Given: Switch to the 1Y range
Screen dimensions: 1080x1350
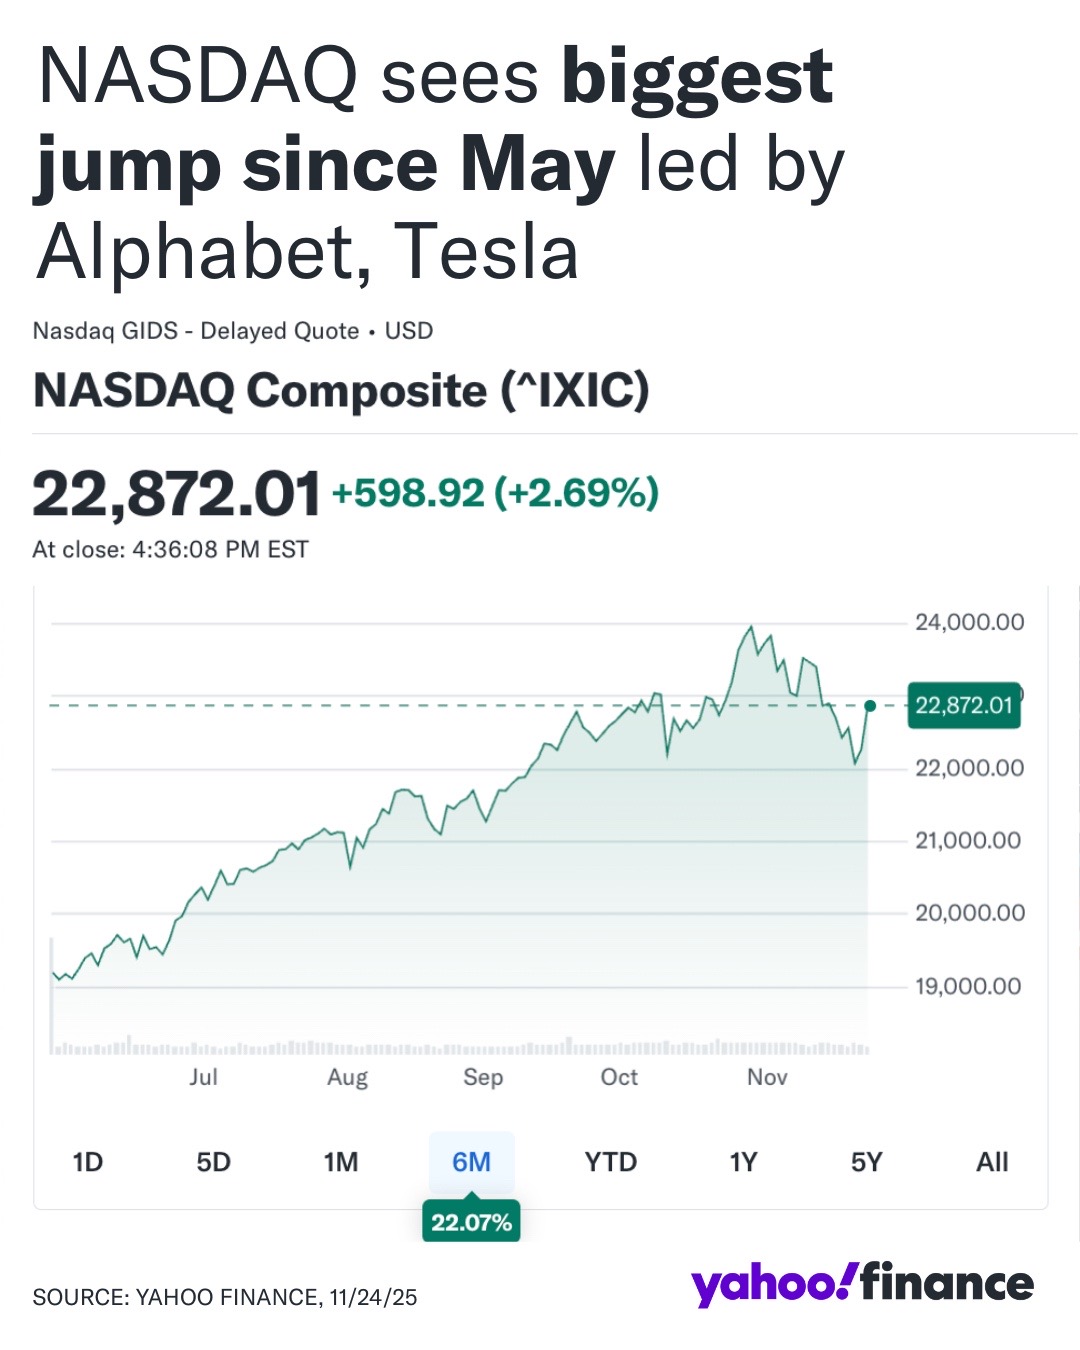Looking at the screenshot, I should (x=743, y=1162).
